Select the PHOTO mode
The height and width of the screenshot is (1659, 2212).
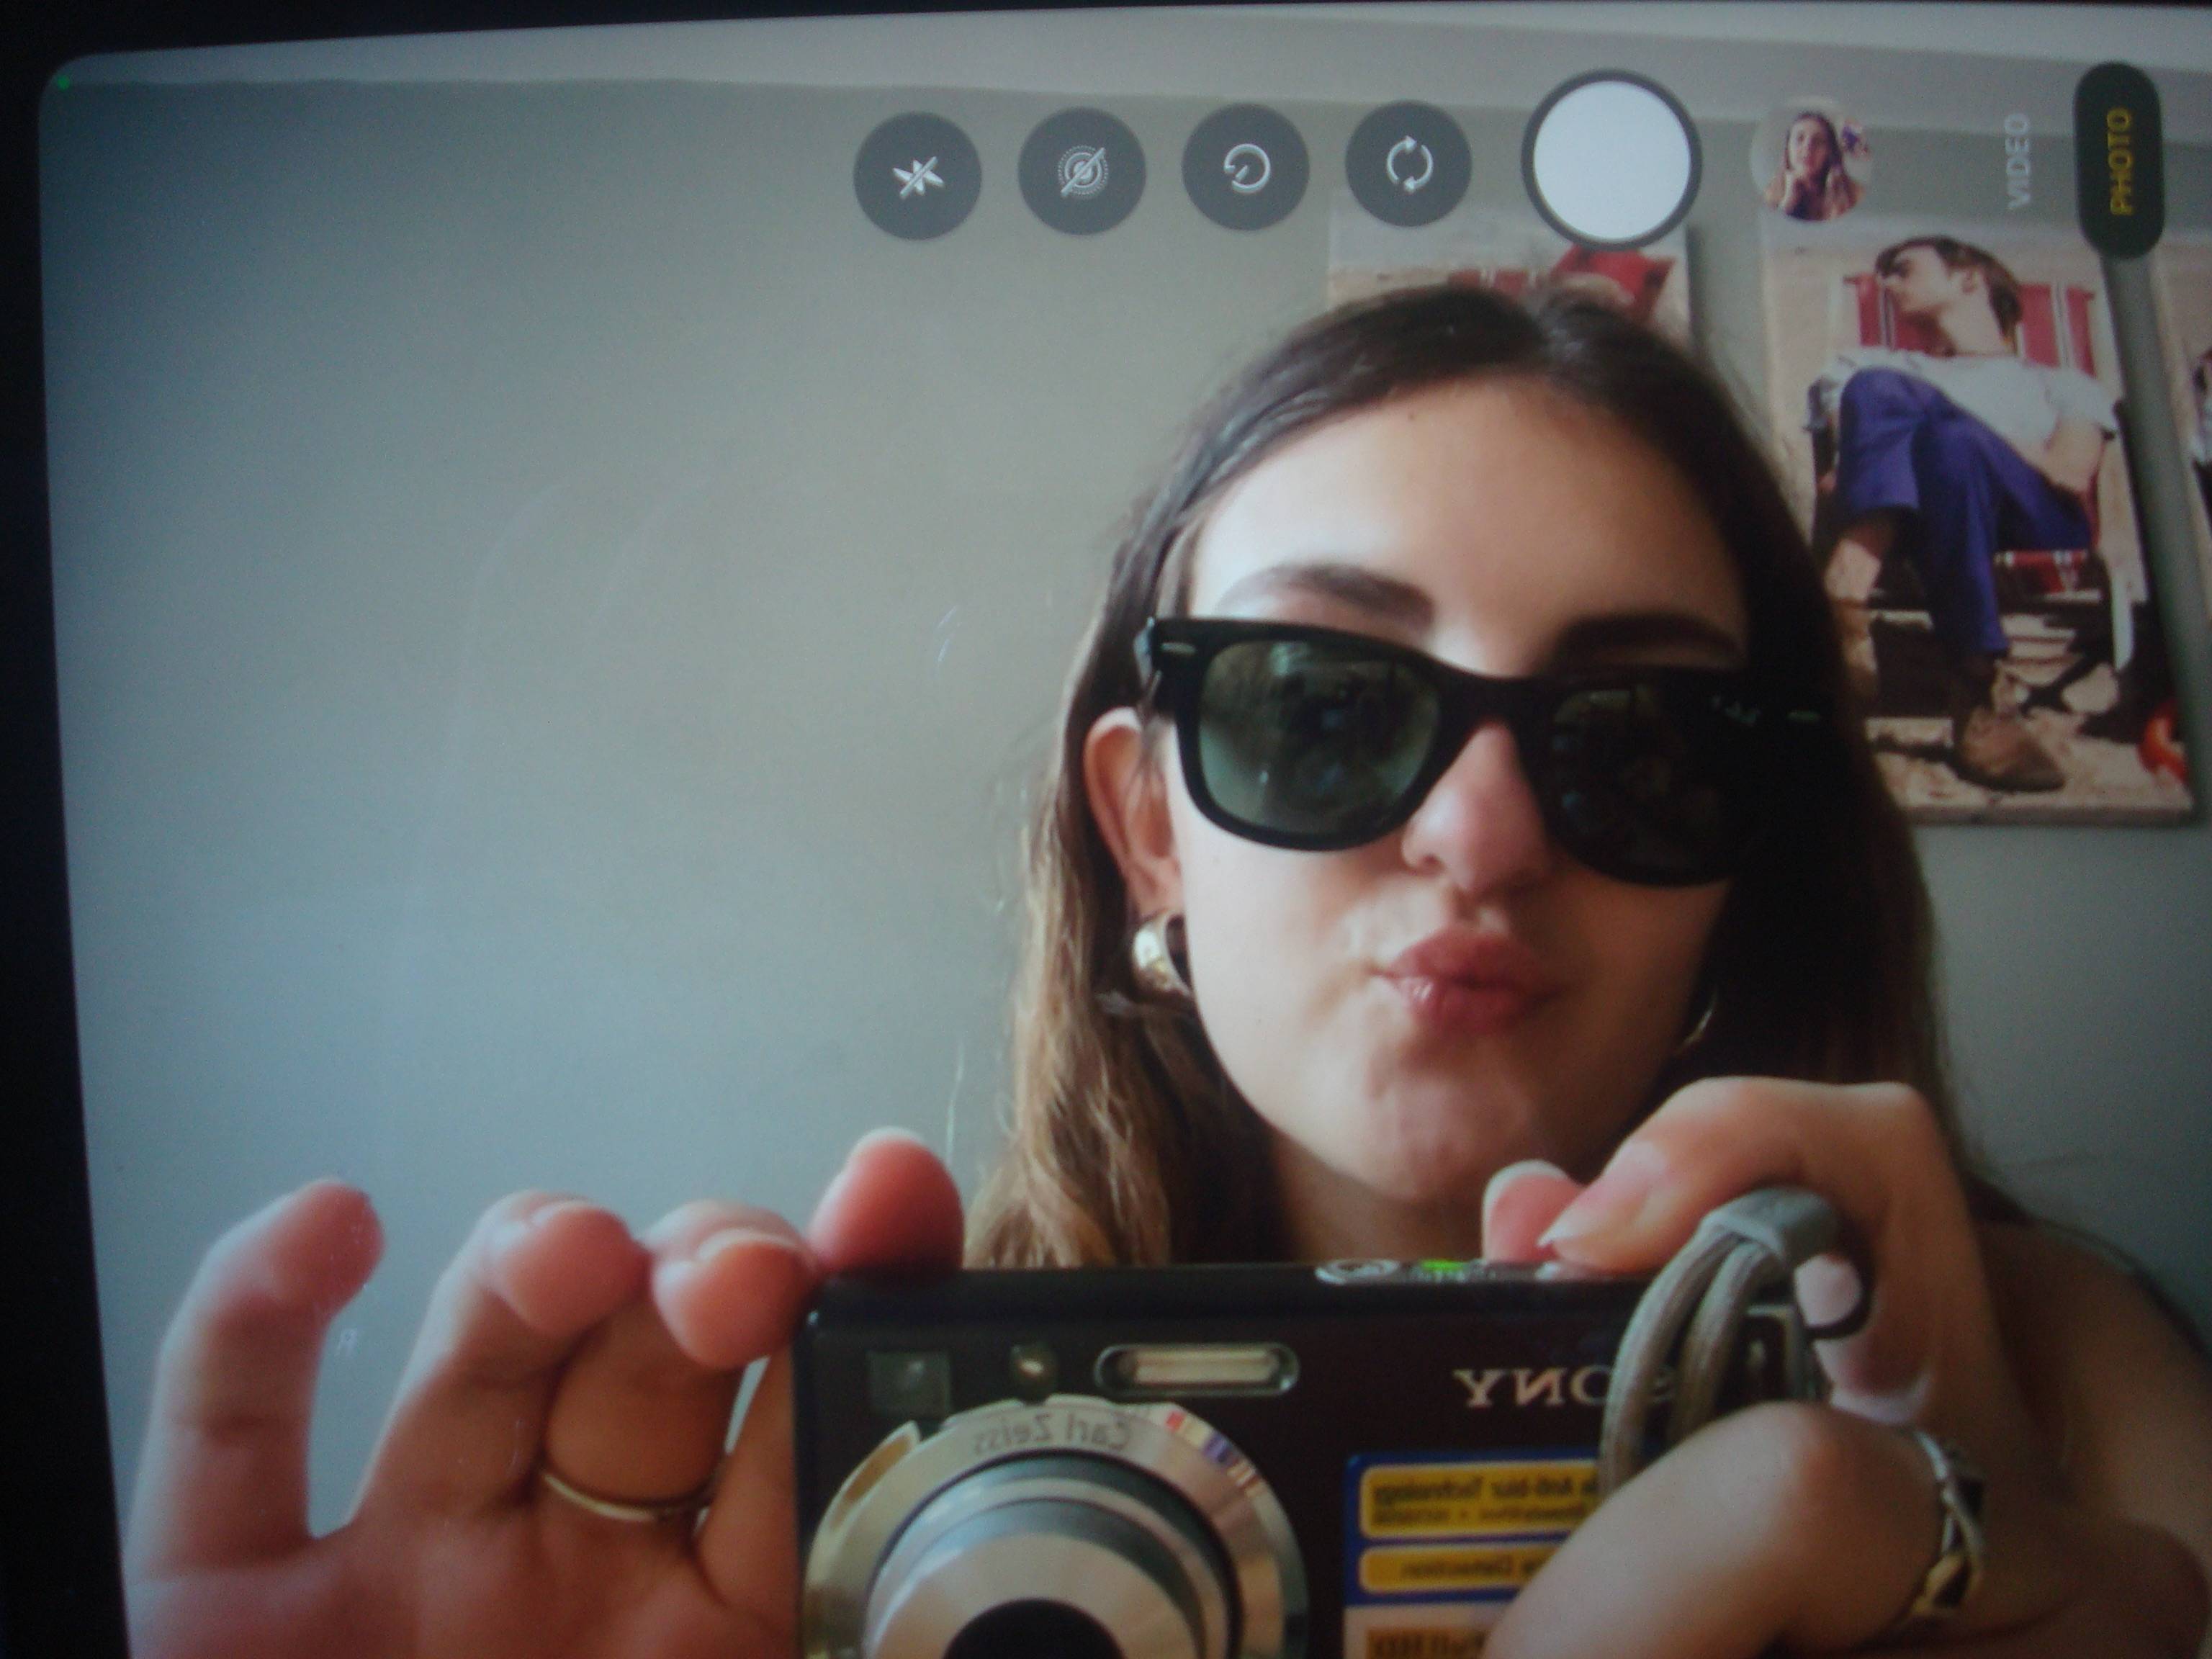tap(2119, 160)
